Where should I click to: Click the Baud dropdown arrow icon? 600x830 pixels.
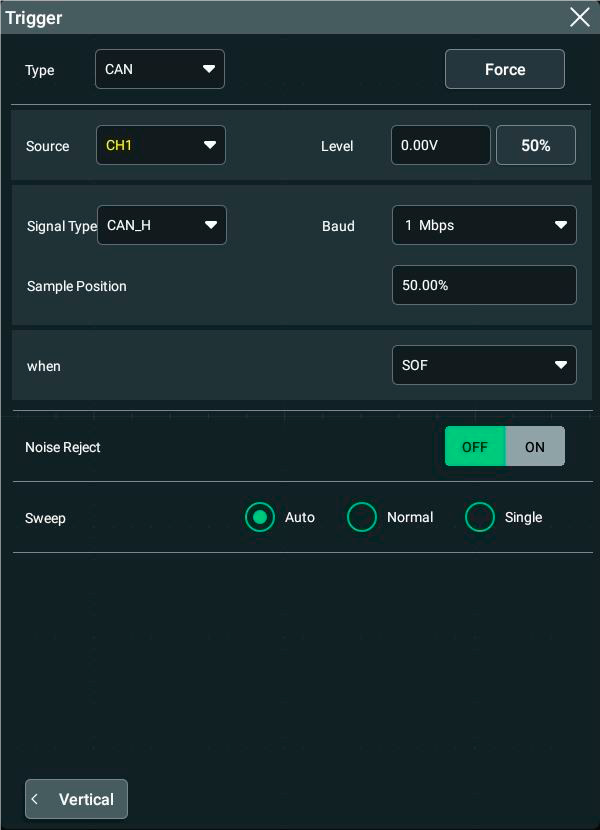click(561, 225)
